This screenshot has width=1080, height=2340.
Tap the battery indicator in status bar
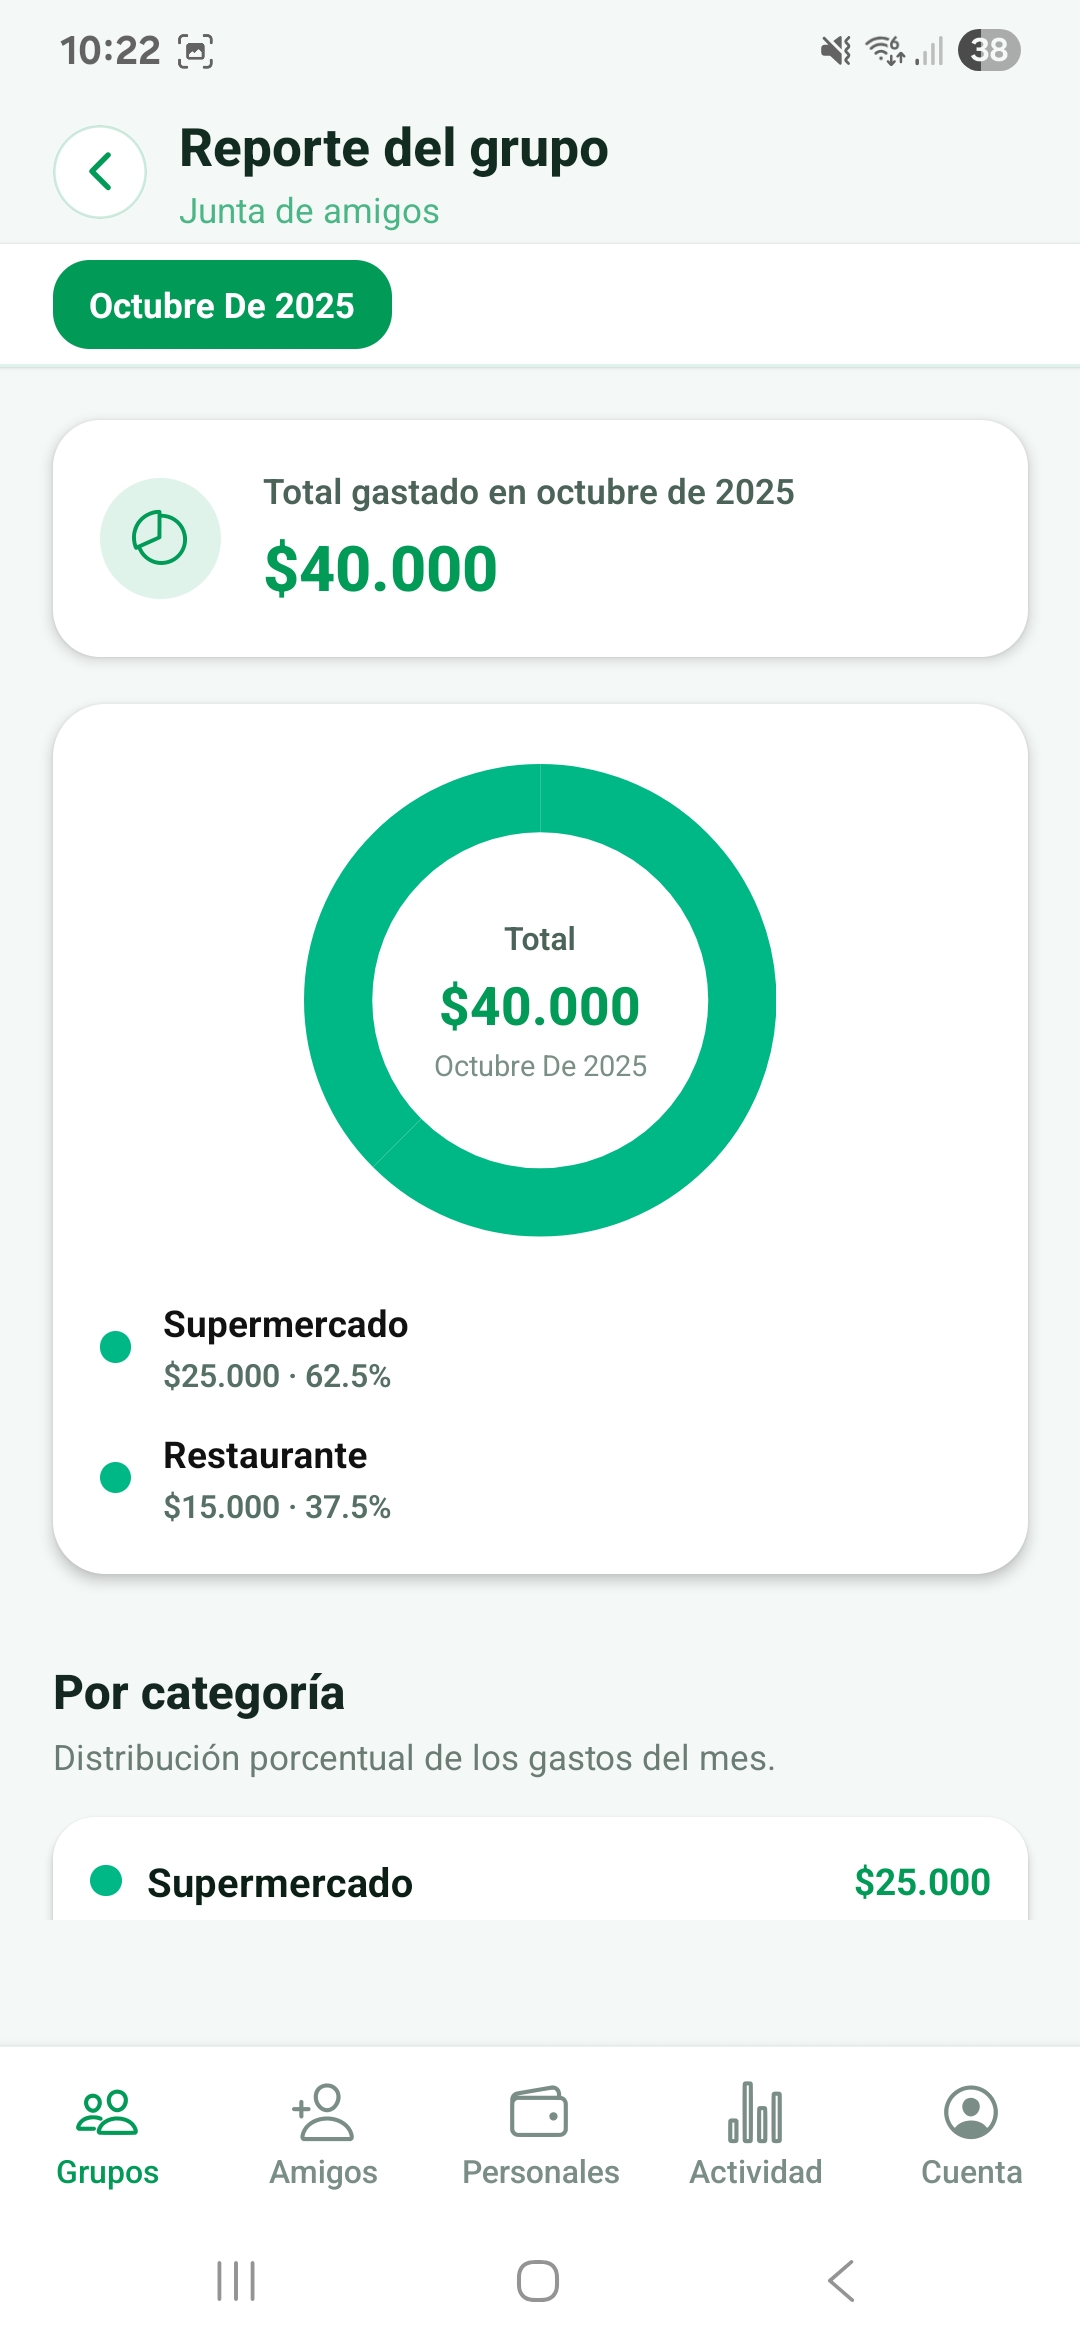pos(988,50)
